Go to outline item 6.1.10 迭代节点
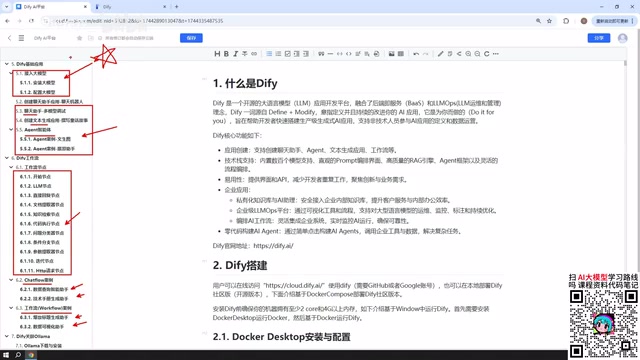Viewport: 640px width, 360px height. click(x=37, y=261)
